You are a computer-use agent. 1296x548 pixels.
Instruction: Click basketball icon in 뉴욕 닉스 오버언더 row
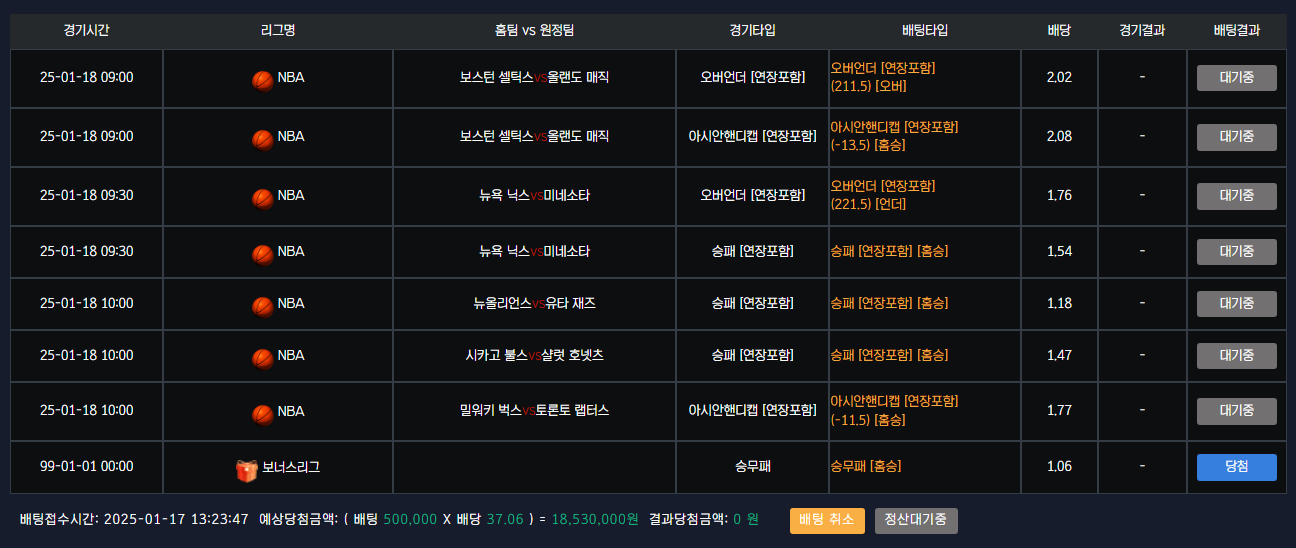pyautogui.click(x=262, y=198)
